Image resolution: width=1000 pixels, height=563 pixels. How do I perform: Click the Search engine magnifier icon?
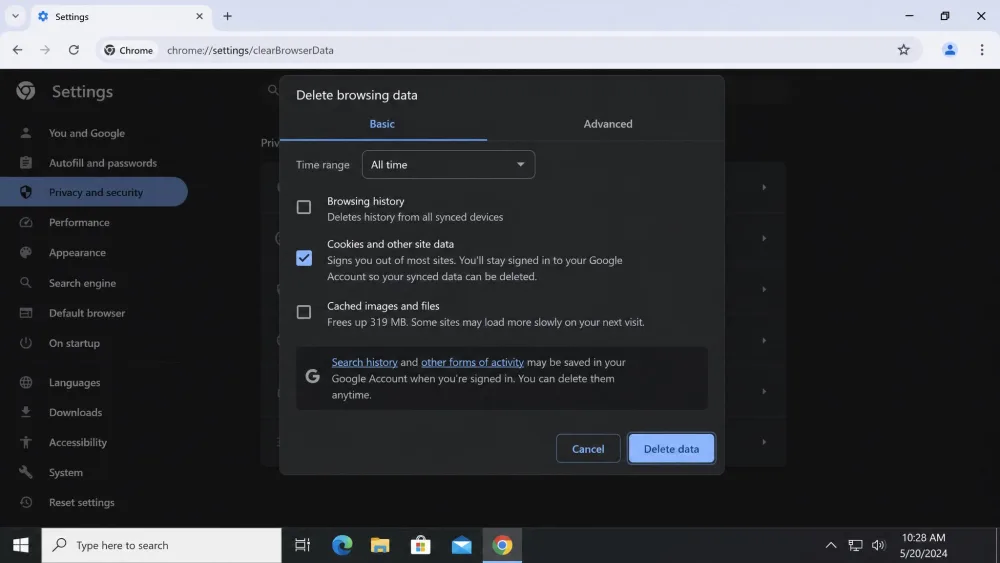tap(26, 282)
